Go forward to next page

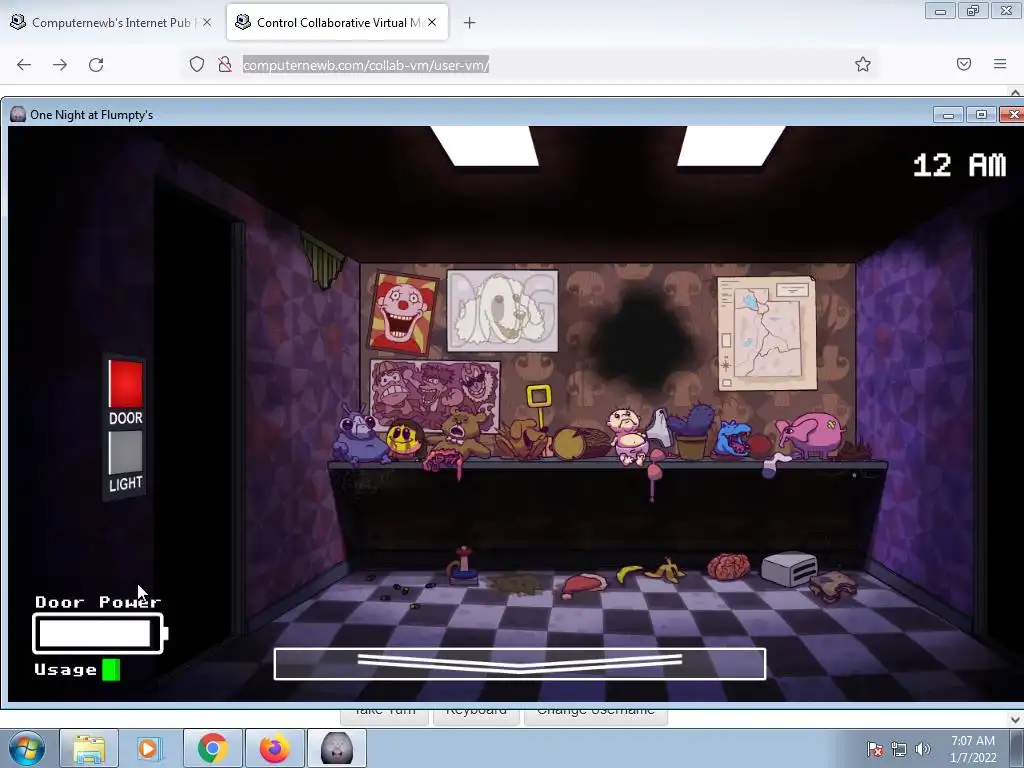[60, 65]
